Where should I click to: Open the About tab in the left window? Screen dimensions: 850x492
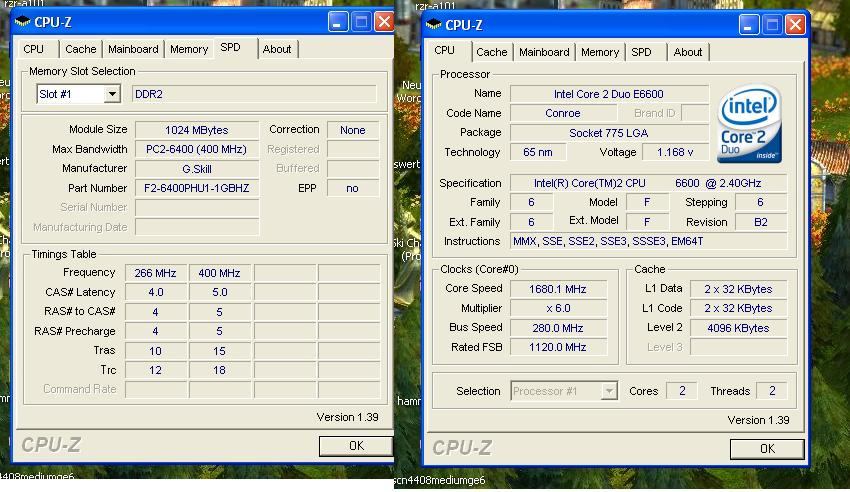tap(277, 49)
